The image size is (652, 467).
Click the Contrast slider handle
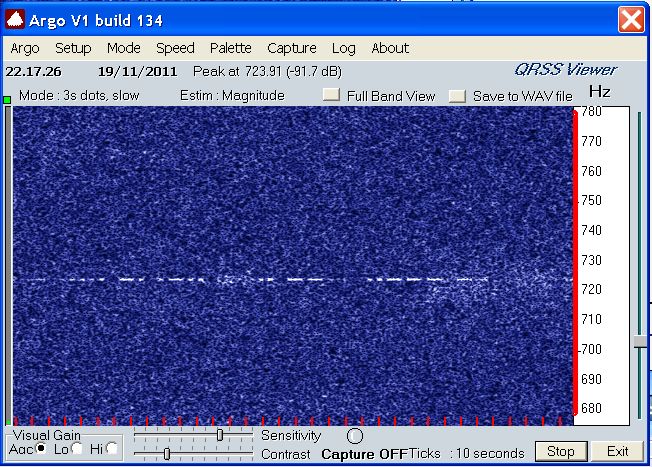coord(167,454)
